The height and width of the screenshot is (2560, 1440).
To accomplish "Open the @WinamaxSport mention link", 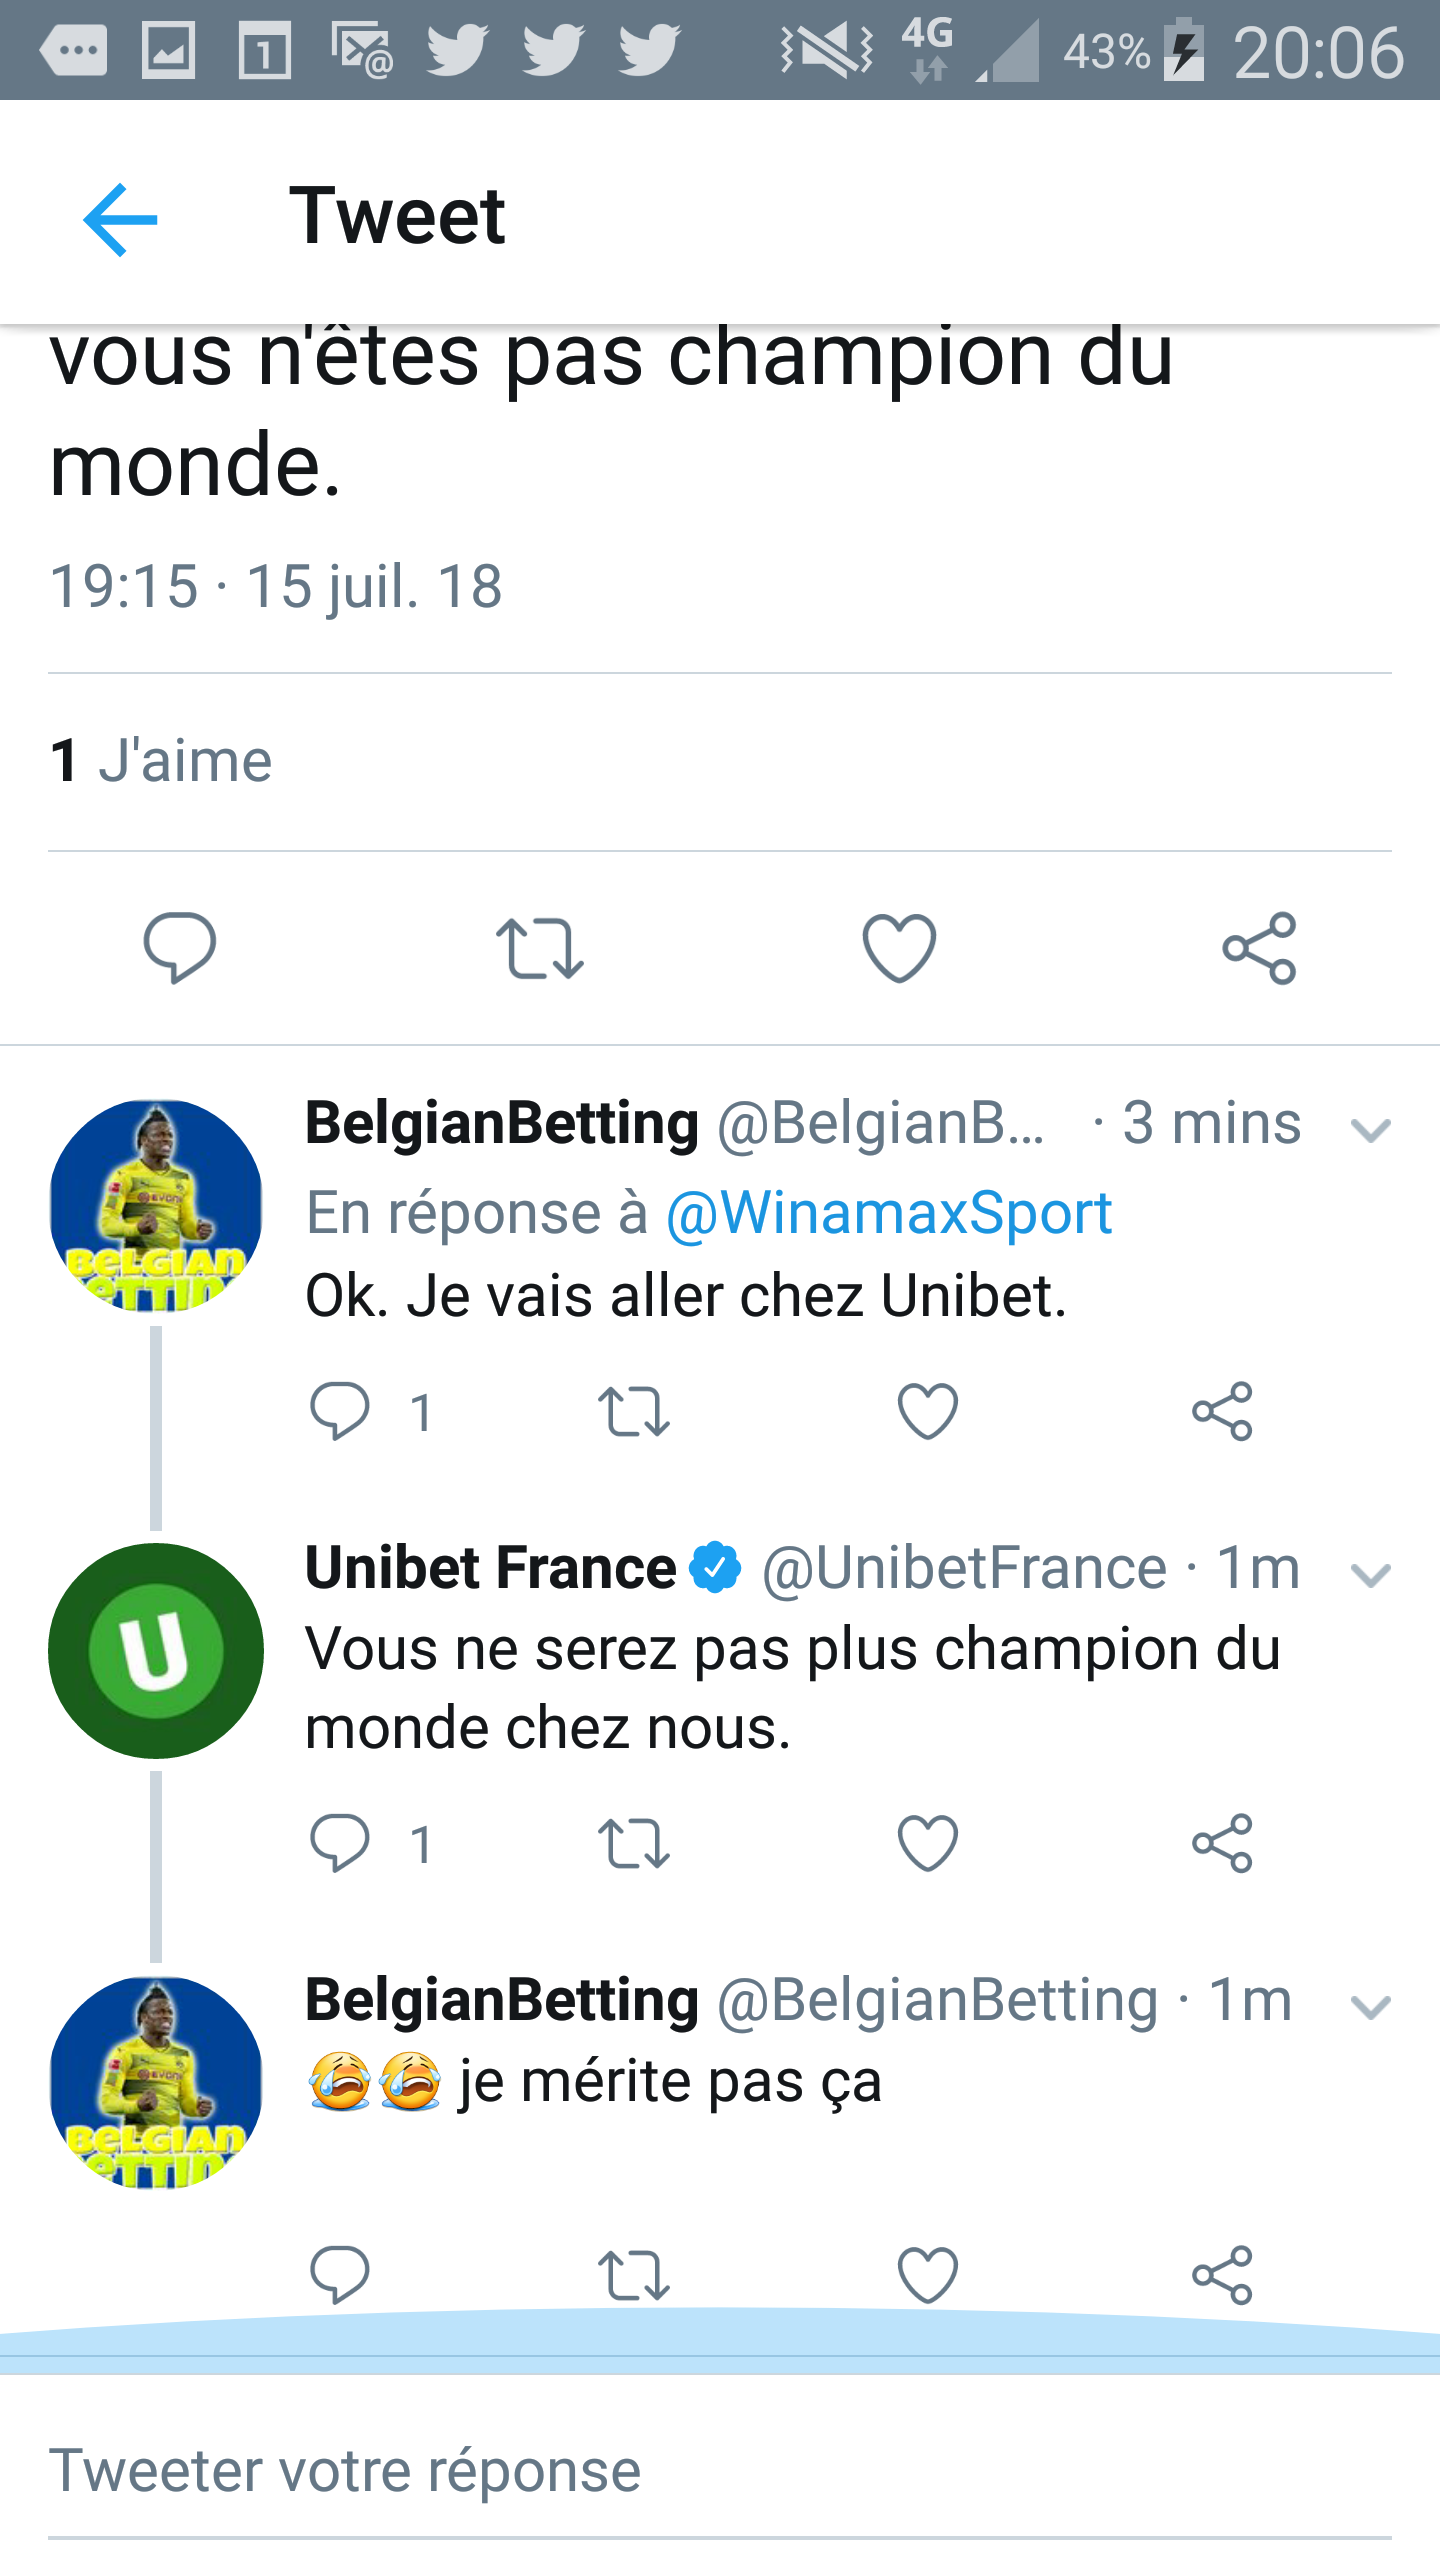I will (x=889, y=1213).
